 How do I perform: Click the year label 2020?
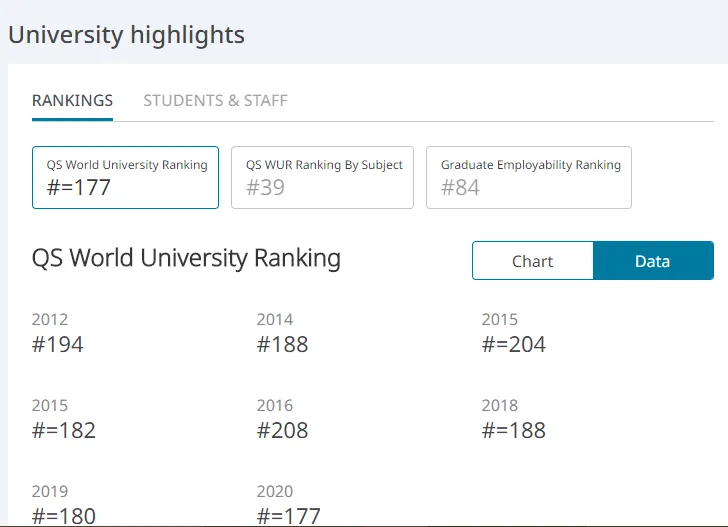point(275,491)
